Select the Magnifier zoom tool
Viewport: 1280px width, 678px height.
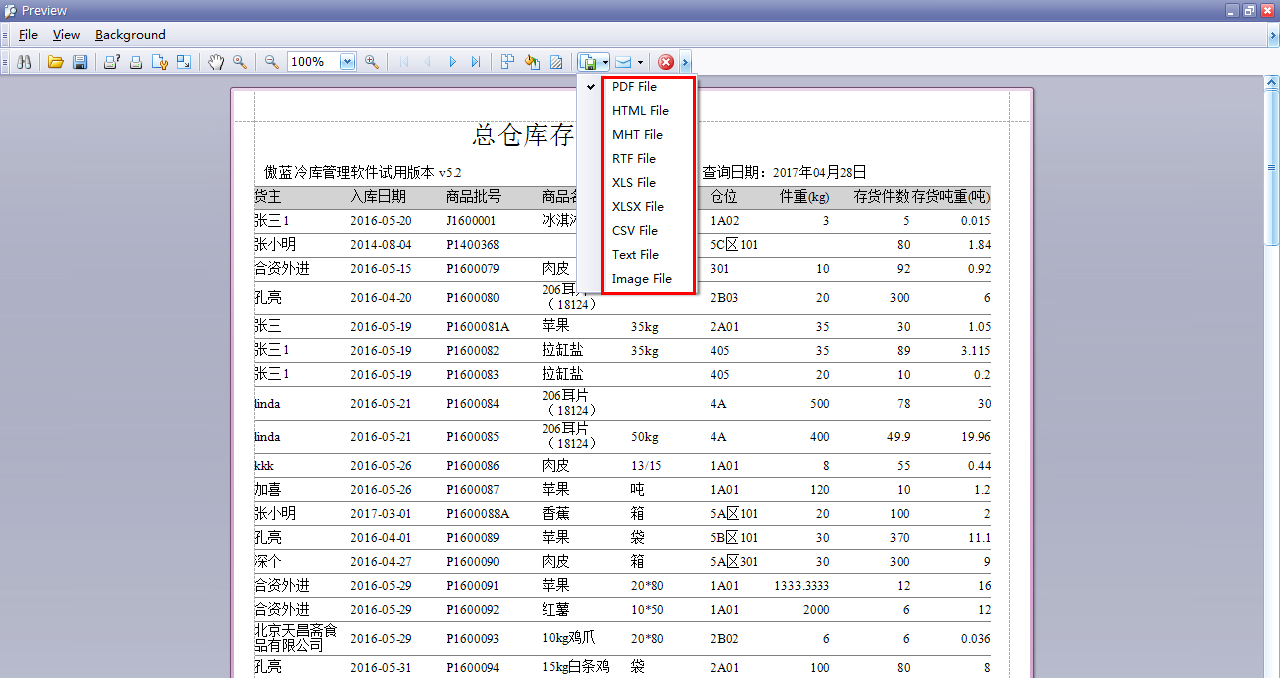[239, 61]
